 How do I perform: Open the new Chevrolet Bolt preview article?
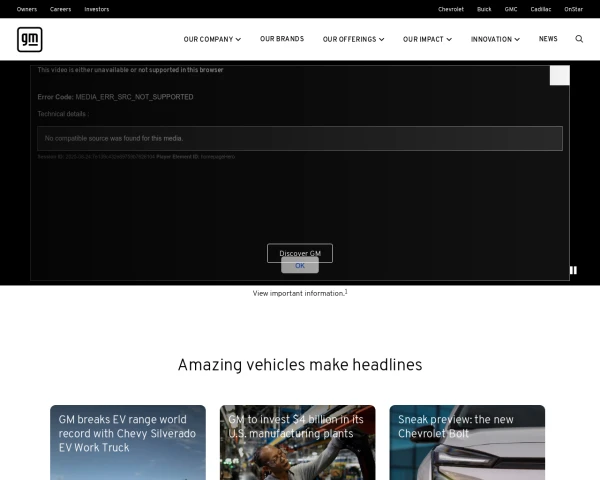tap(467, 442)
